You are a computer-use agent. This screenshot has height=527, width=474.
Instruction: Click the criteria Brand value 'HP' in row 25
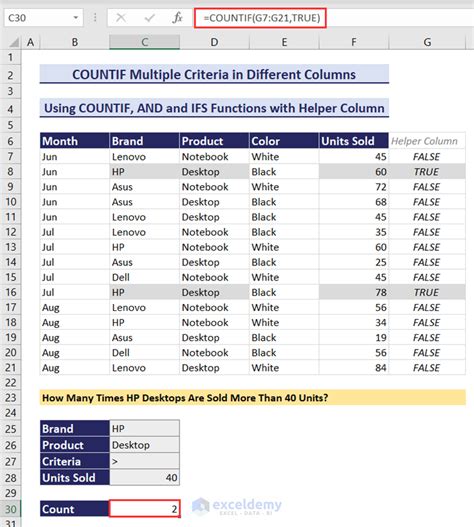coord(145,429)
